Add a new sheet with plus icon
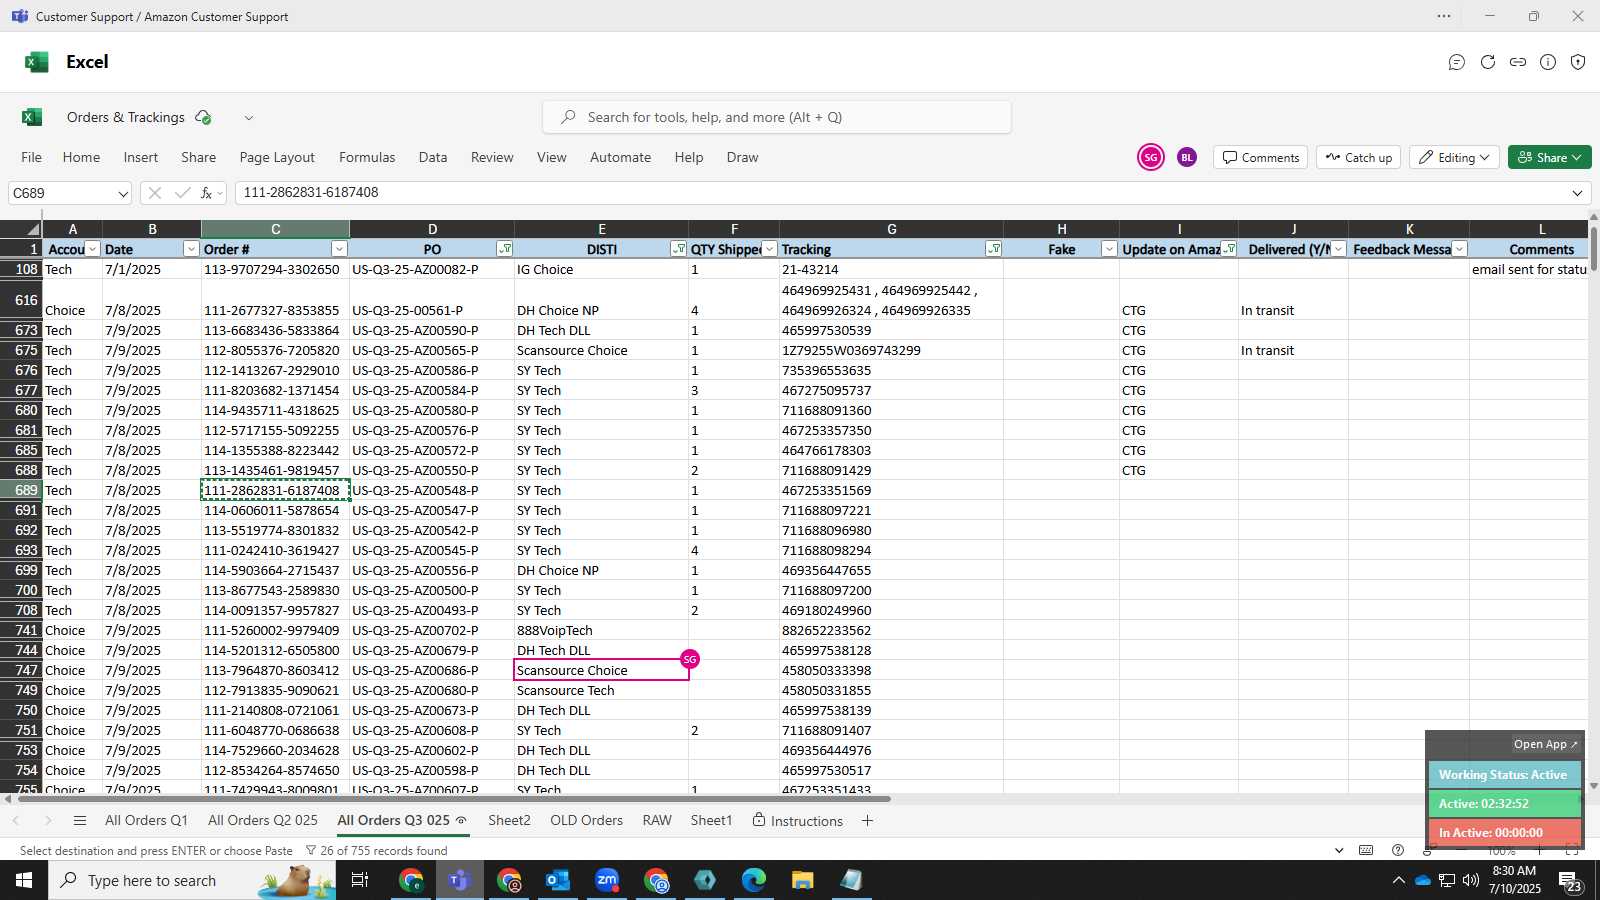Screen dimensions: 1600x900 (867, 821)
